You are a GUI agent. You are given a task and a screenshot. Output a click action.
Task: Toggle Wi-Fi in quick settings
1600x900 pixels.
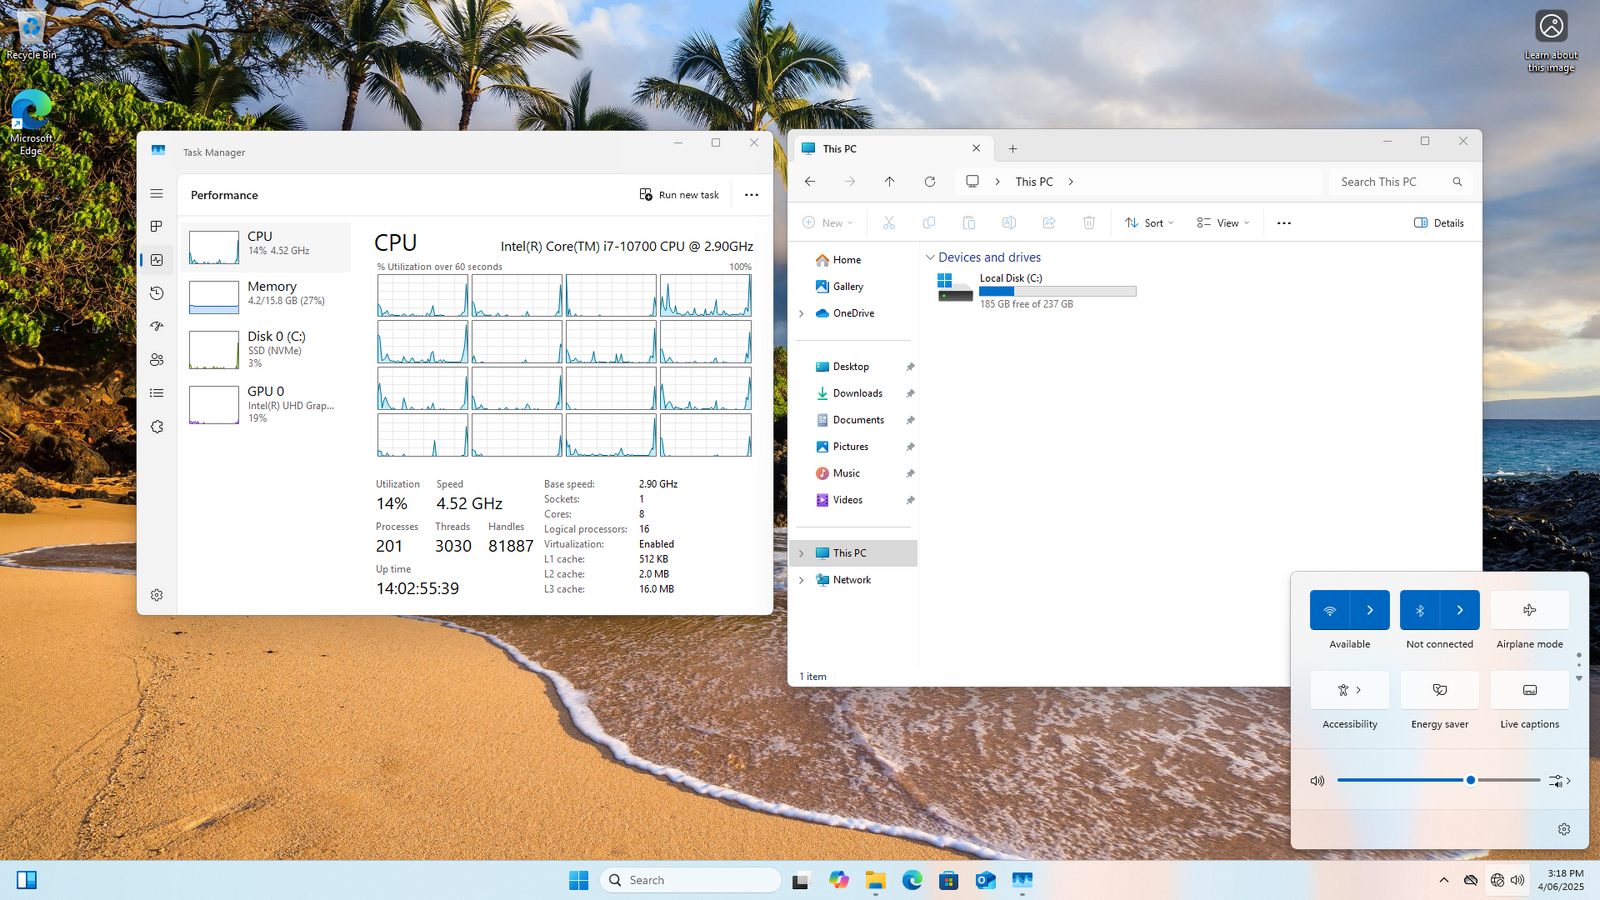[1330, 610]
